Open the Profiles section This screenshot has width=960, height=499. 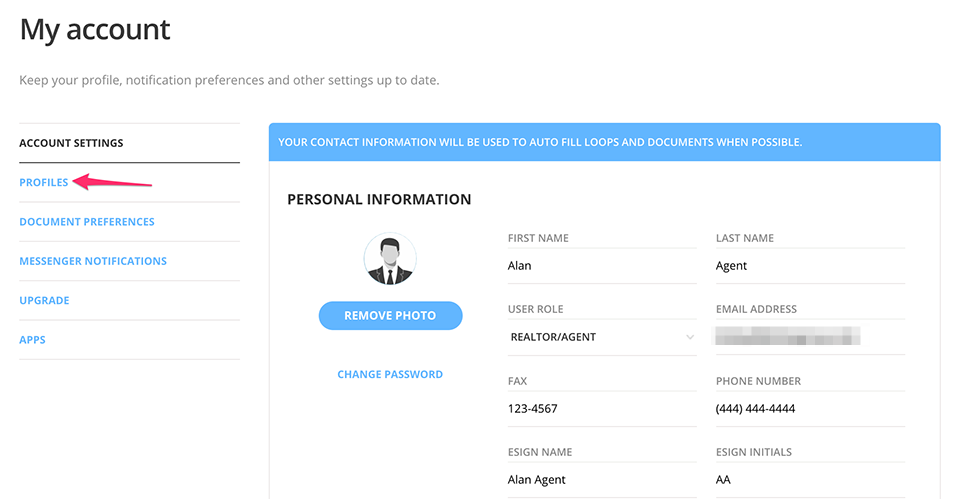pyautogui.click(x=44, y=183)
